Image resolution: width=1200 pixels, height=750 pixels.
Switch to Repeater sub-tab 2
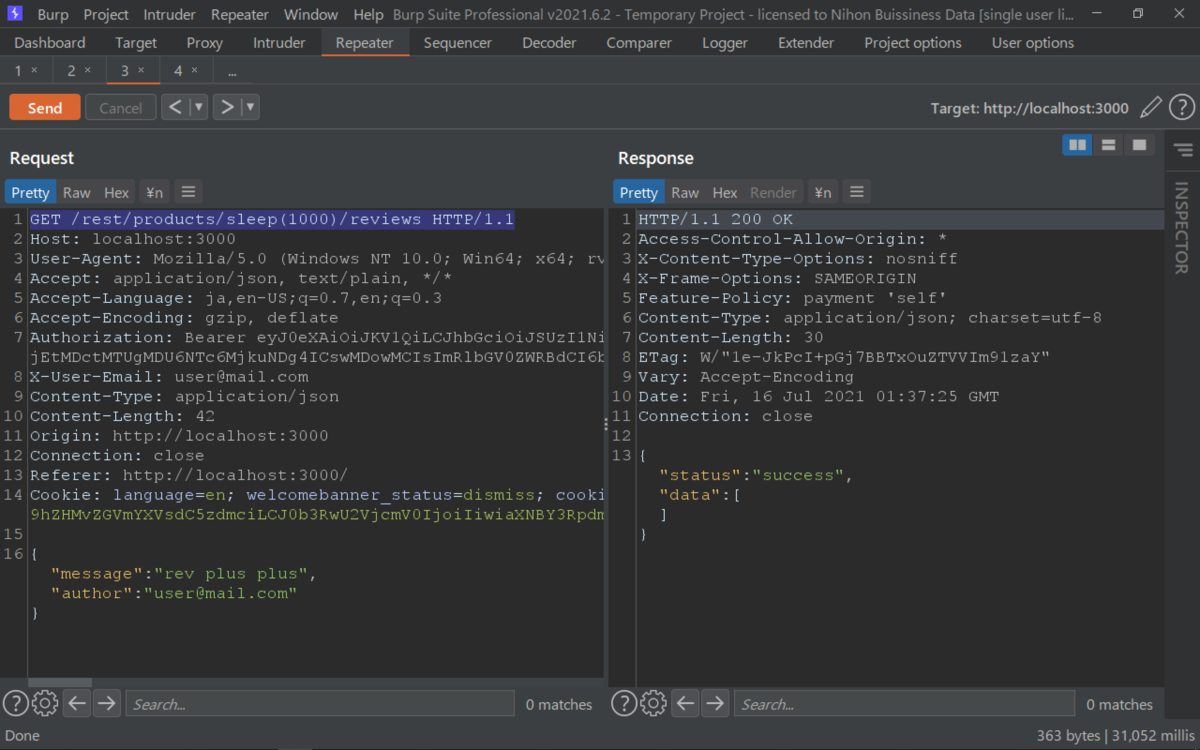click(71, 70)
